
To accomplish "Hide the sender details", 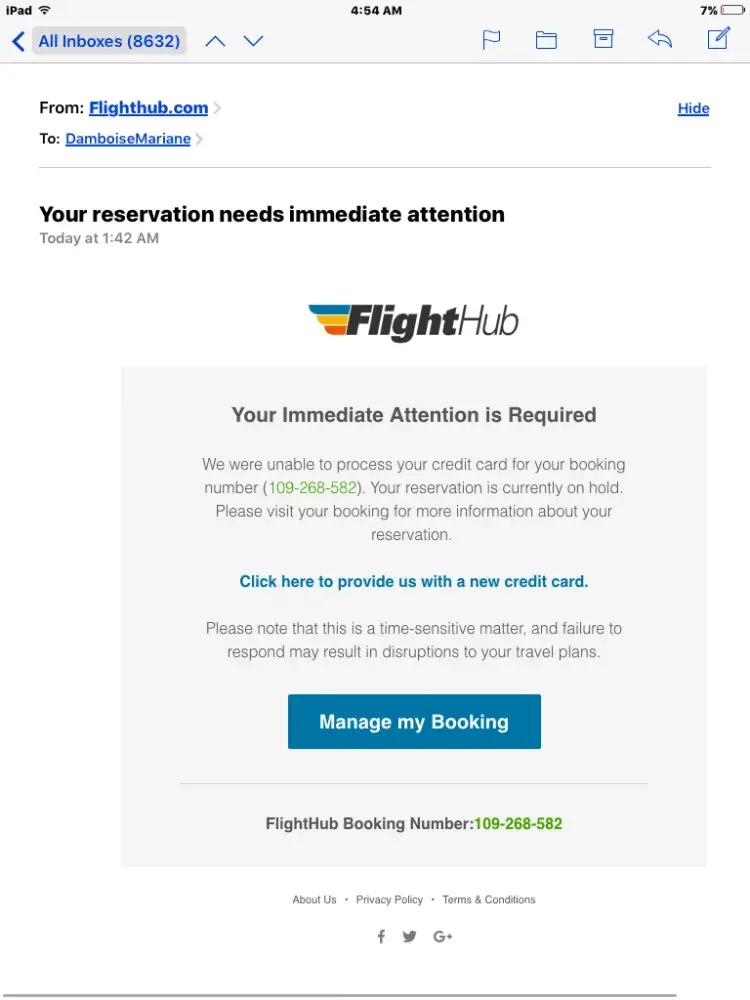I will [x=693, y=108].
